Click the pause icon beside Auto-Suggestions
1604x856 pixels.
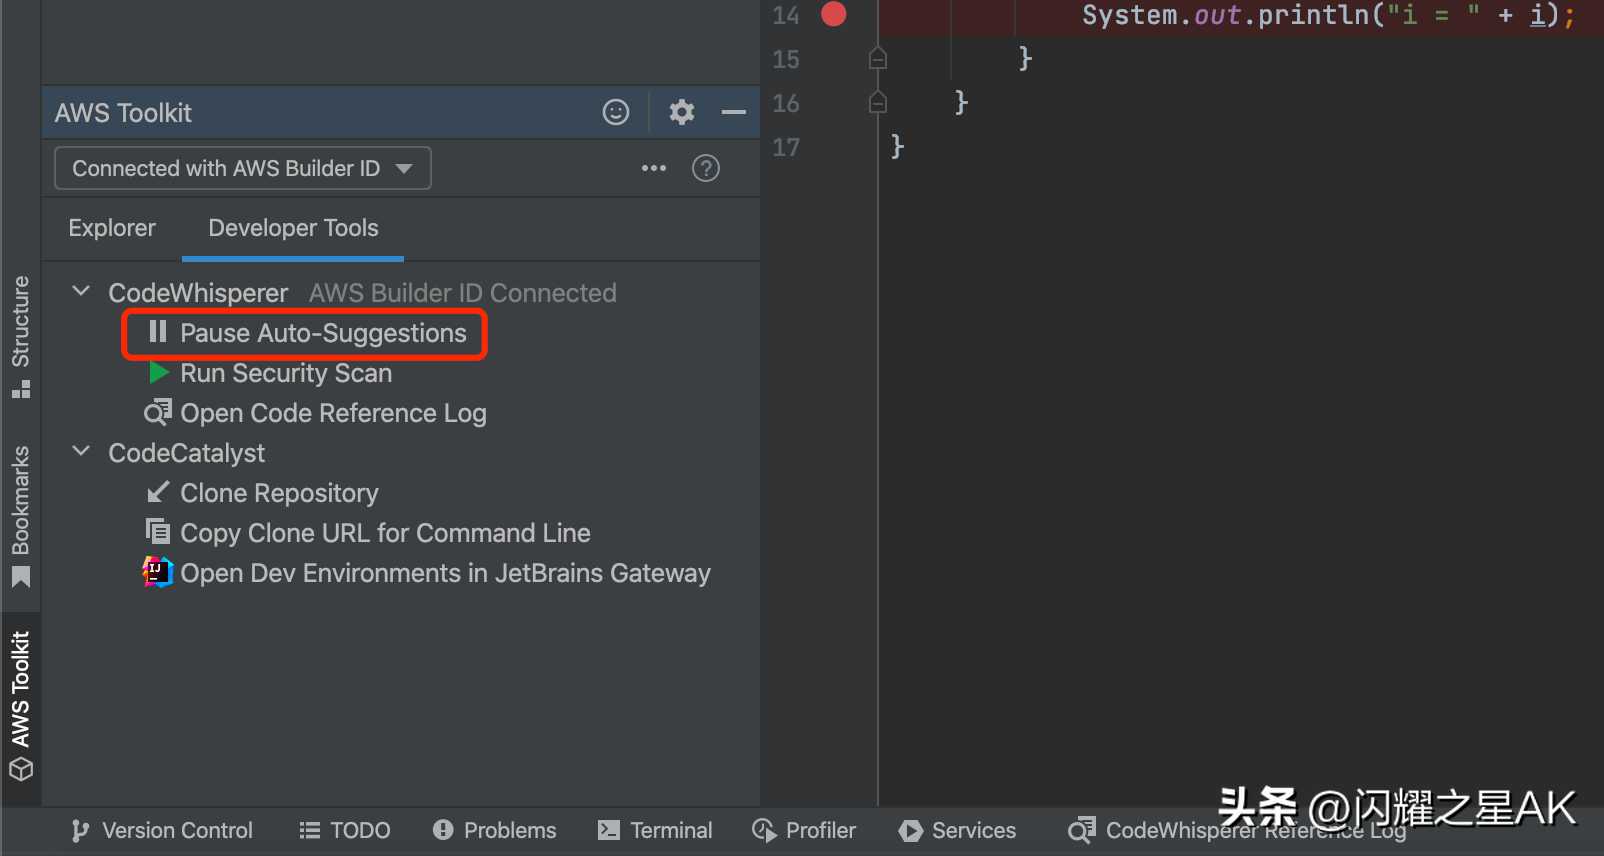(x=157, y=332)
